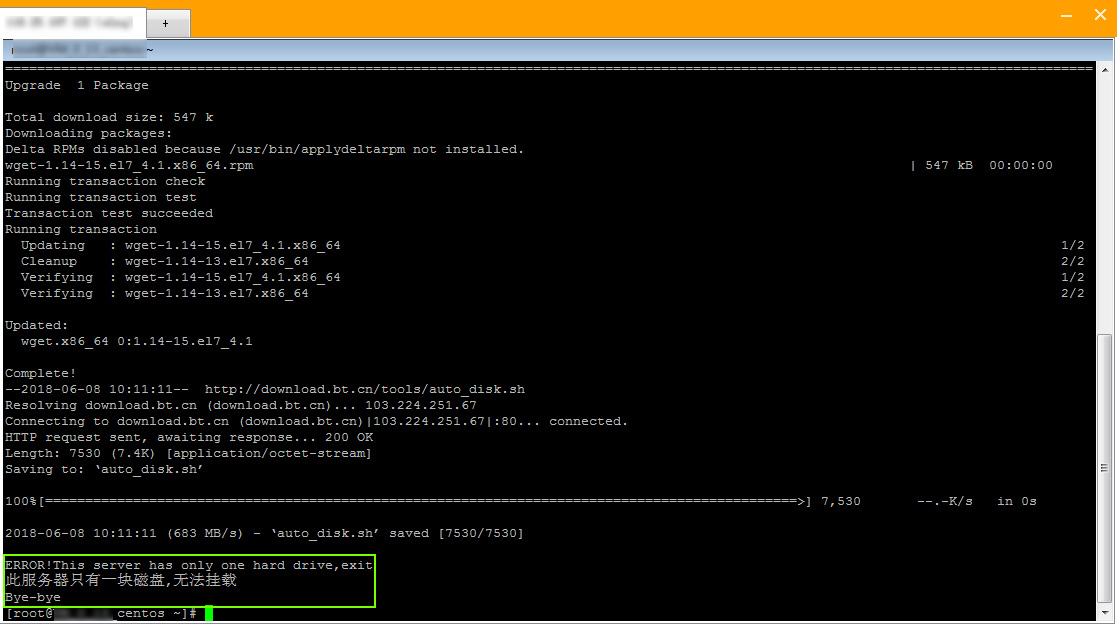Click the scrollbar down arrow
Viewport: 1117px width, 624px height.
coord(1105,613)
